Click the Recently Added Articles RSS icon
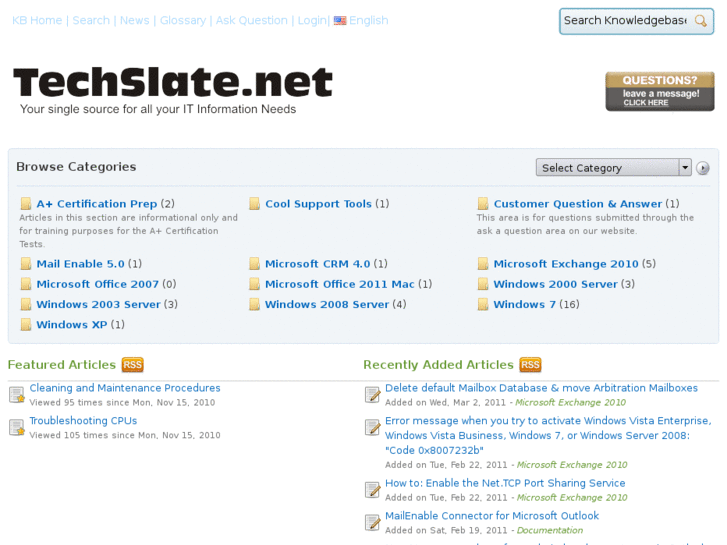Screen dimensions: 727x545 [x=530, y=365]
